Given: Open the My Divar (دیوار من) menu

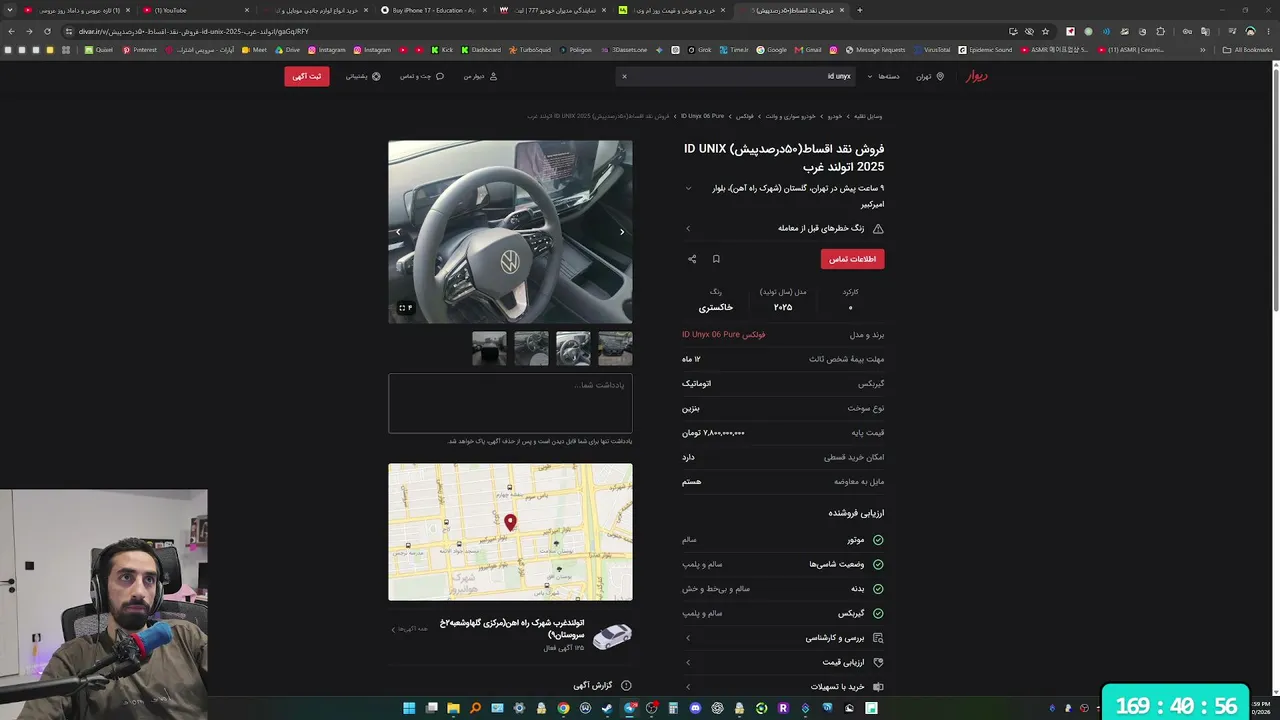Looking at the screenshot, I should [480, 76].
